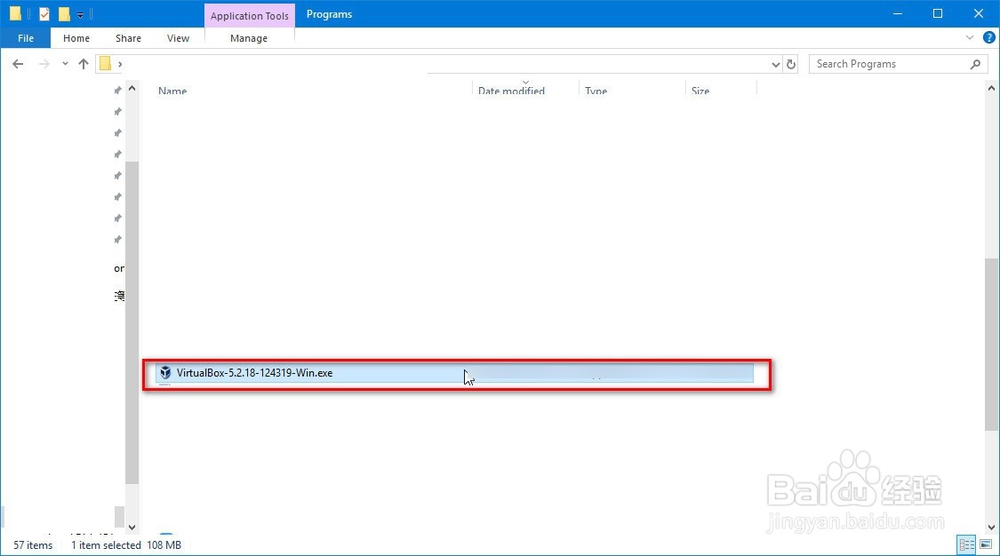Open Help with the question mark icon
The image size is (1000, 556).
(x=989, y=38)
